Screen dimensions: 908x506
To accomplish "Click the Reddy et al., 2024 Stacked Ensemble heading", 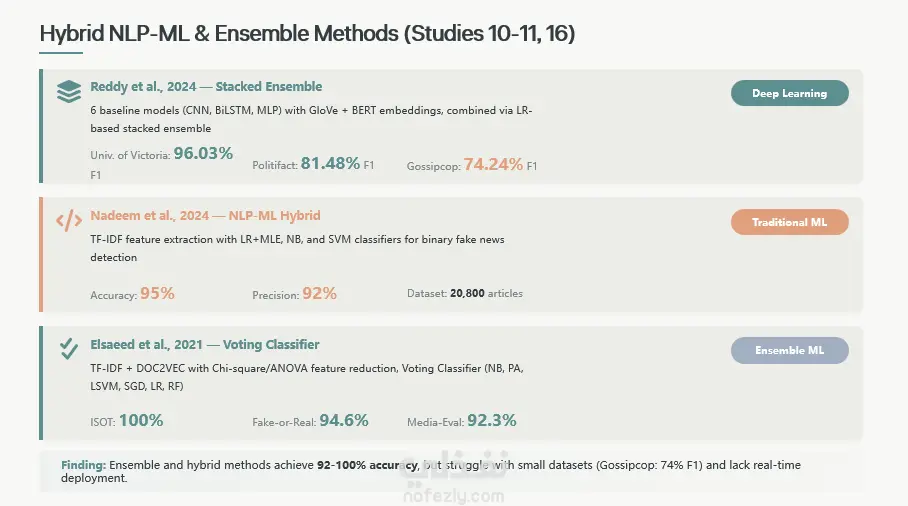I will [x=206, y=87].
